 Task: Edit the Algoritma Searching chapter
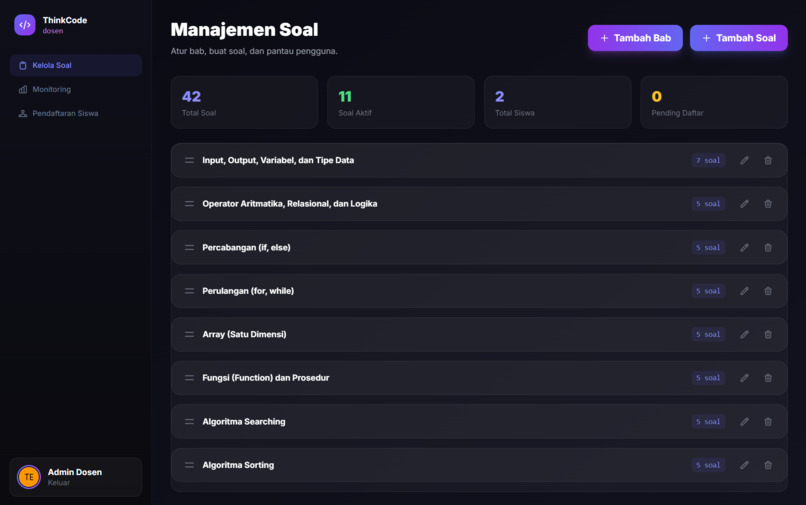tap(744, 422)
